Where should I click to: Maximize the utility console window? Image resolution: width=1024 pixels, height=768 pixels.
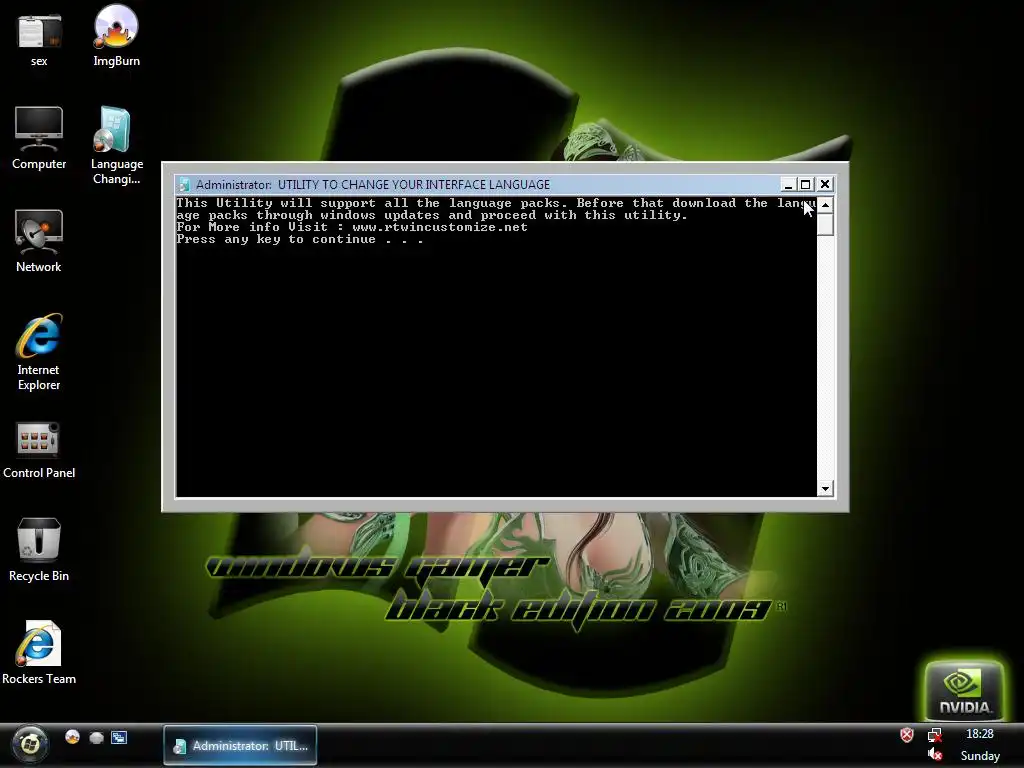[x=806, y=185]
